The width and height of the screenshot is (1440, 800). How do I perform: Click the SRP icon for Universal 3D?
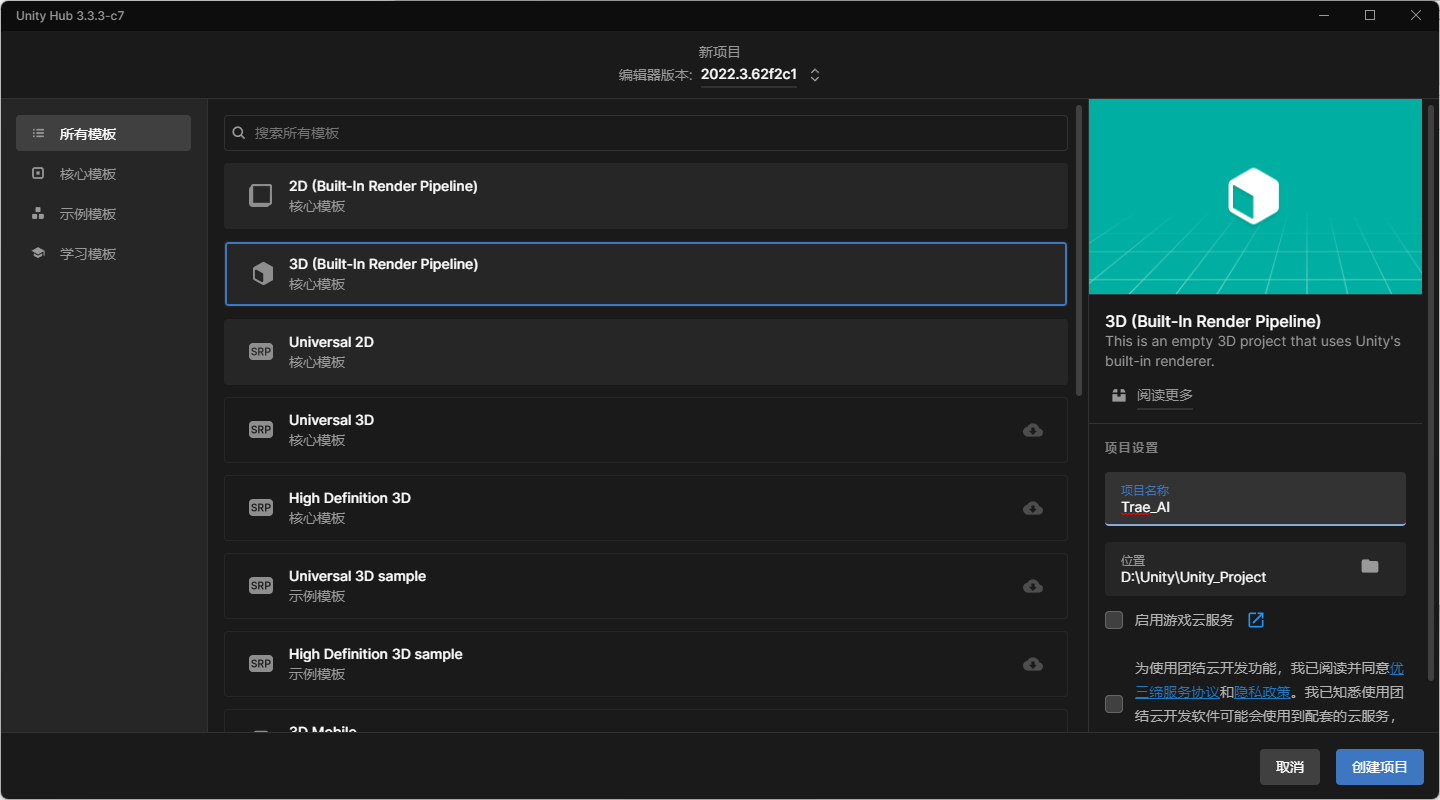pos(261,430)
